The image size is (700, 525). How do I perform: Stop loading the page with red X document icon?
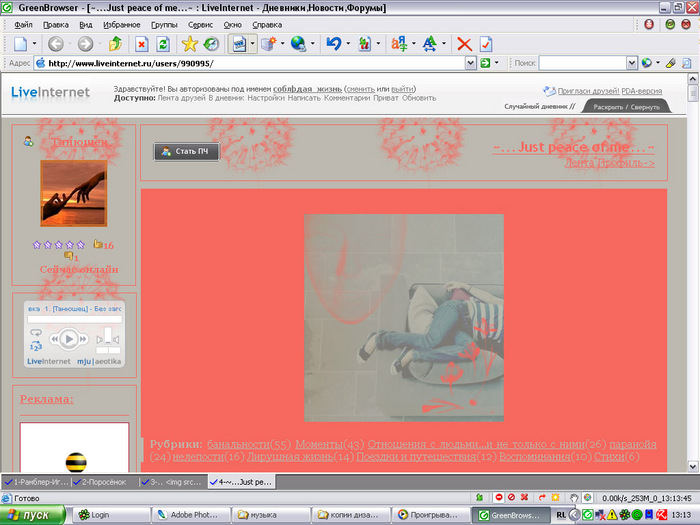tap(142, 44)
